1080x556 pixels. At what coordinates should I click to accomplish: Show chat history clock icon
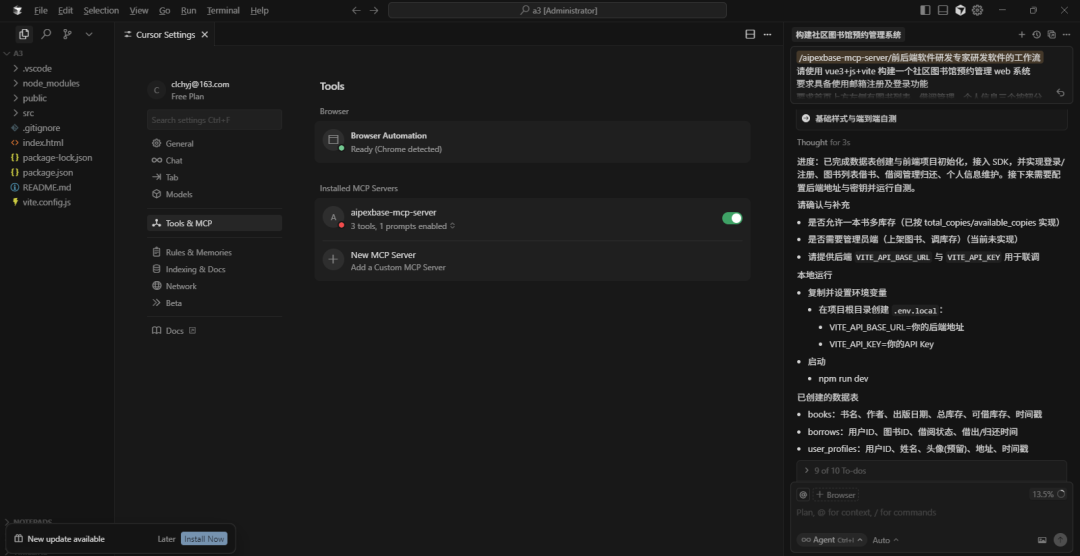[1037, 34]
